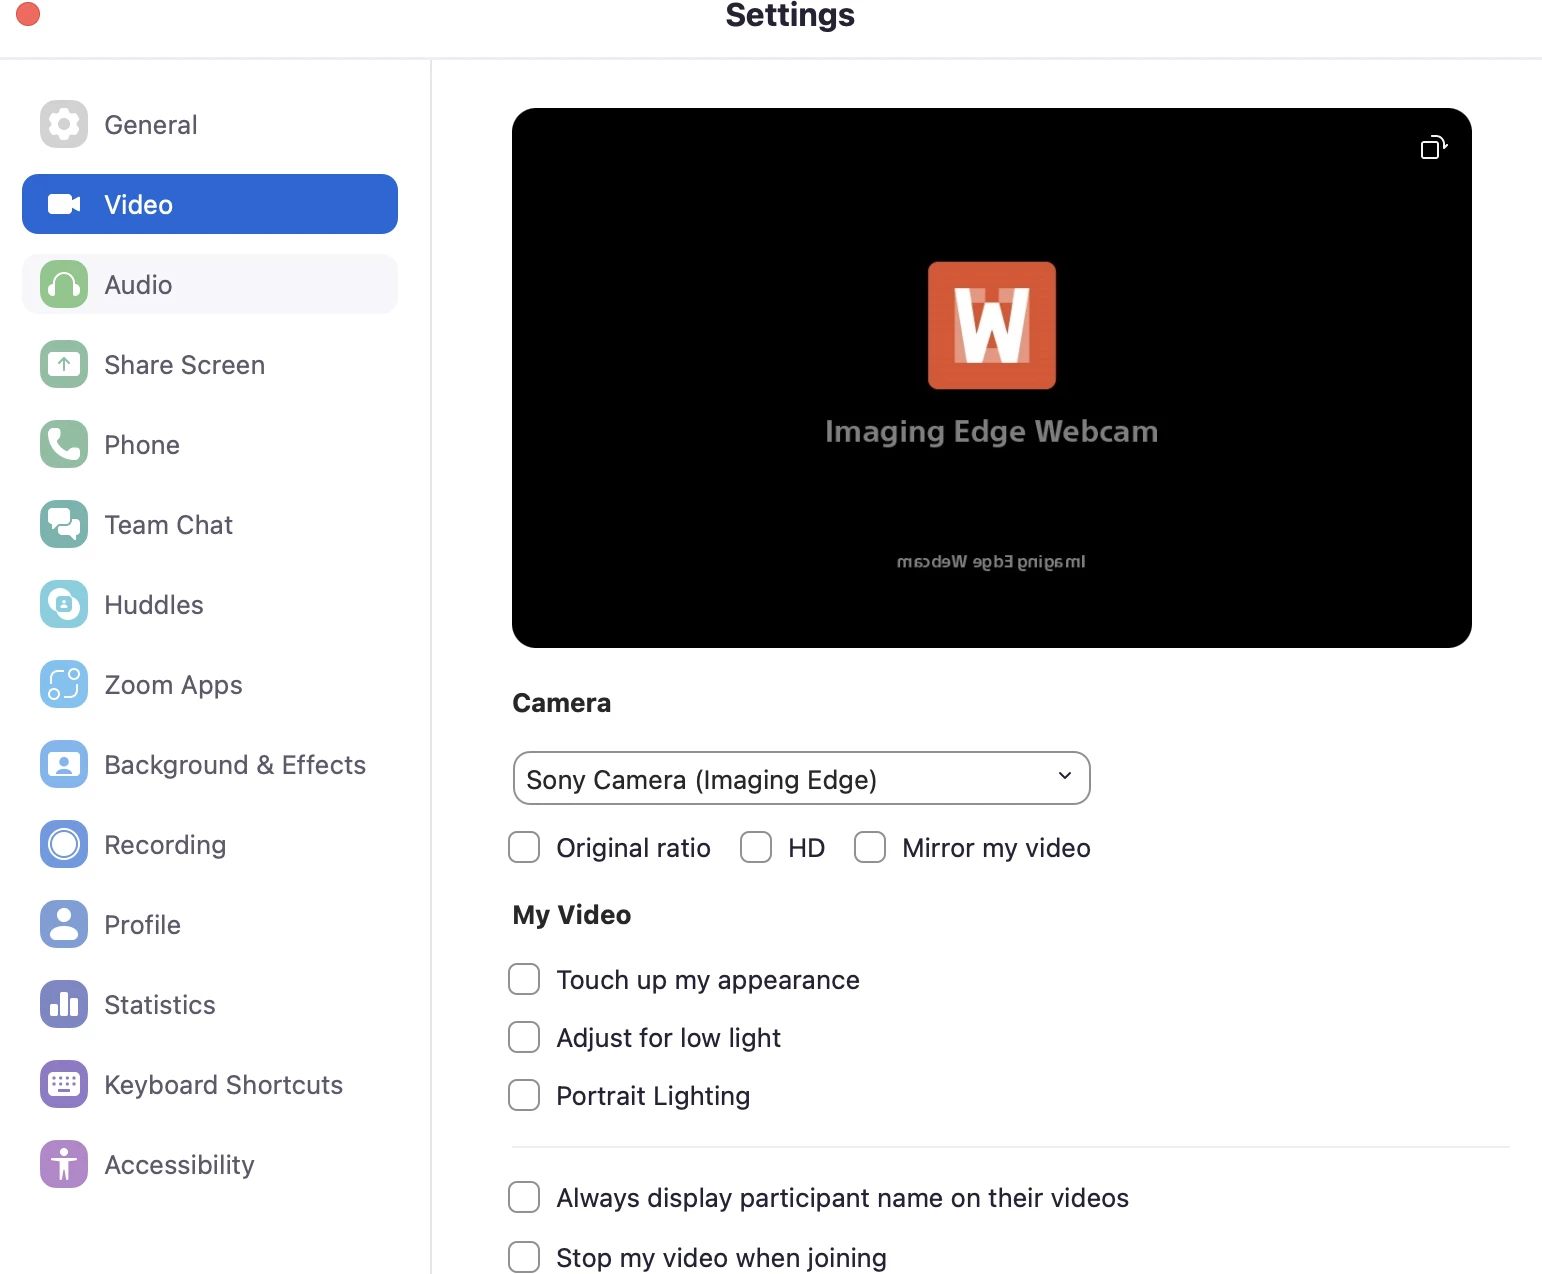Select Background & Effects section
This screenshot has width=1542, height=1274.
tap(210, 764)
